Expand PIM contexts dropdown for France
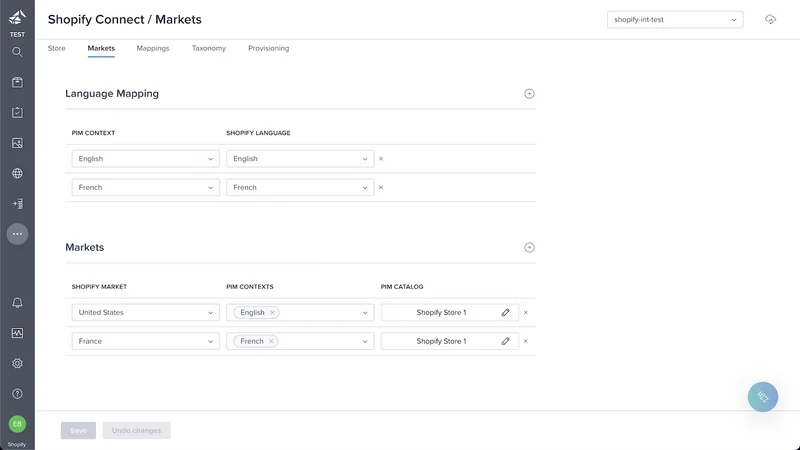The image size is (800, 450). [x=365, y=341]
